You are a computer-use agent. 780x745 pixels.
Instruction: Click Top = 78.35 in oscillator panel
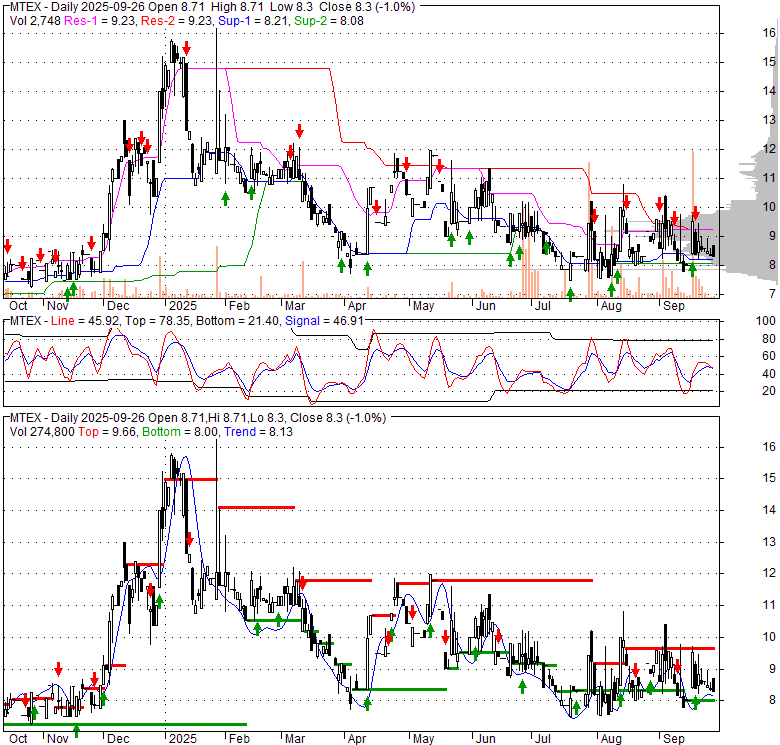[157, 321]
